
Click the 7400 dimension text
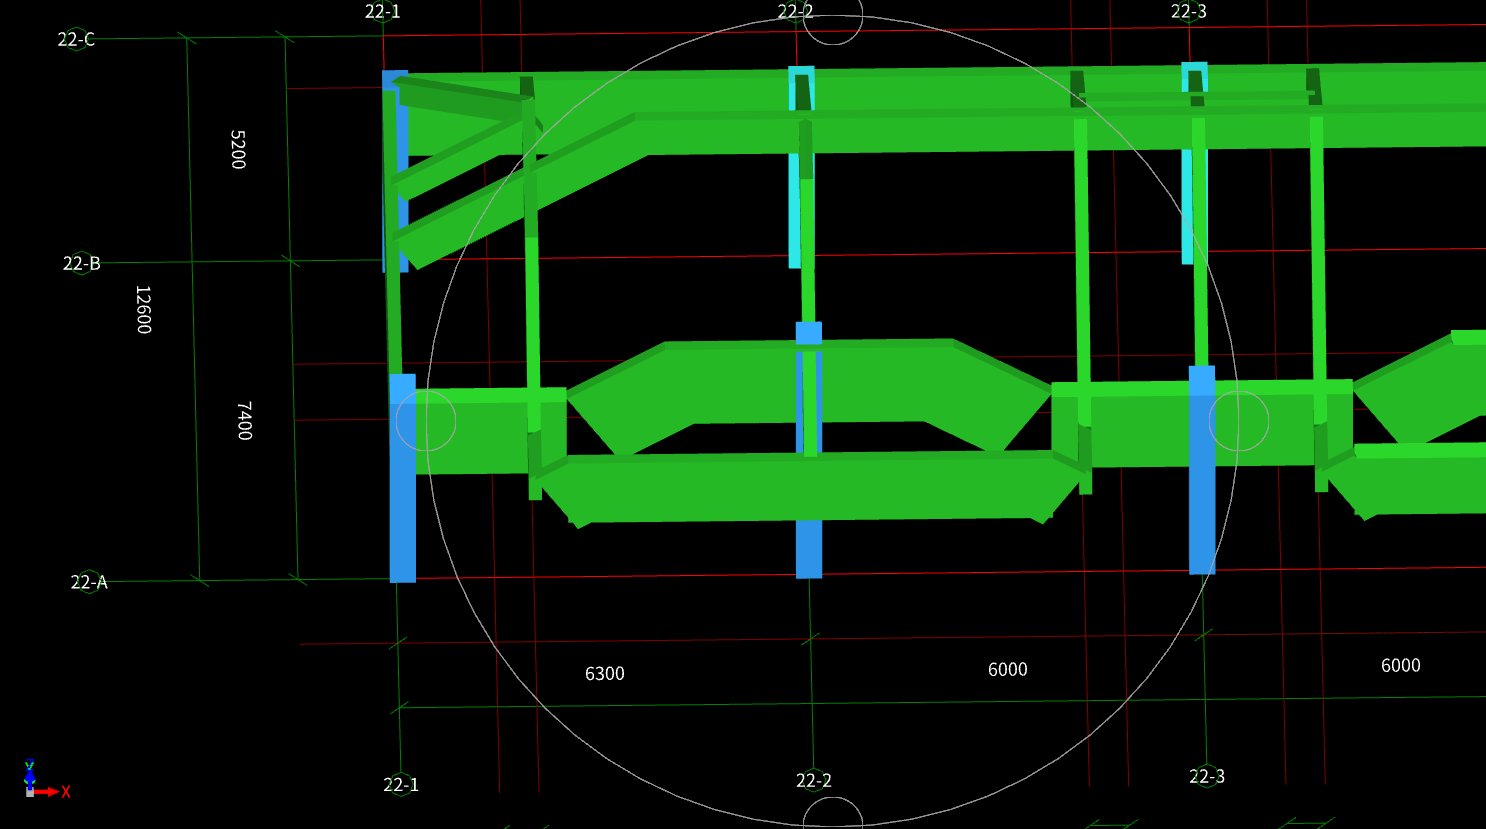tap(243, 420)
